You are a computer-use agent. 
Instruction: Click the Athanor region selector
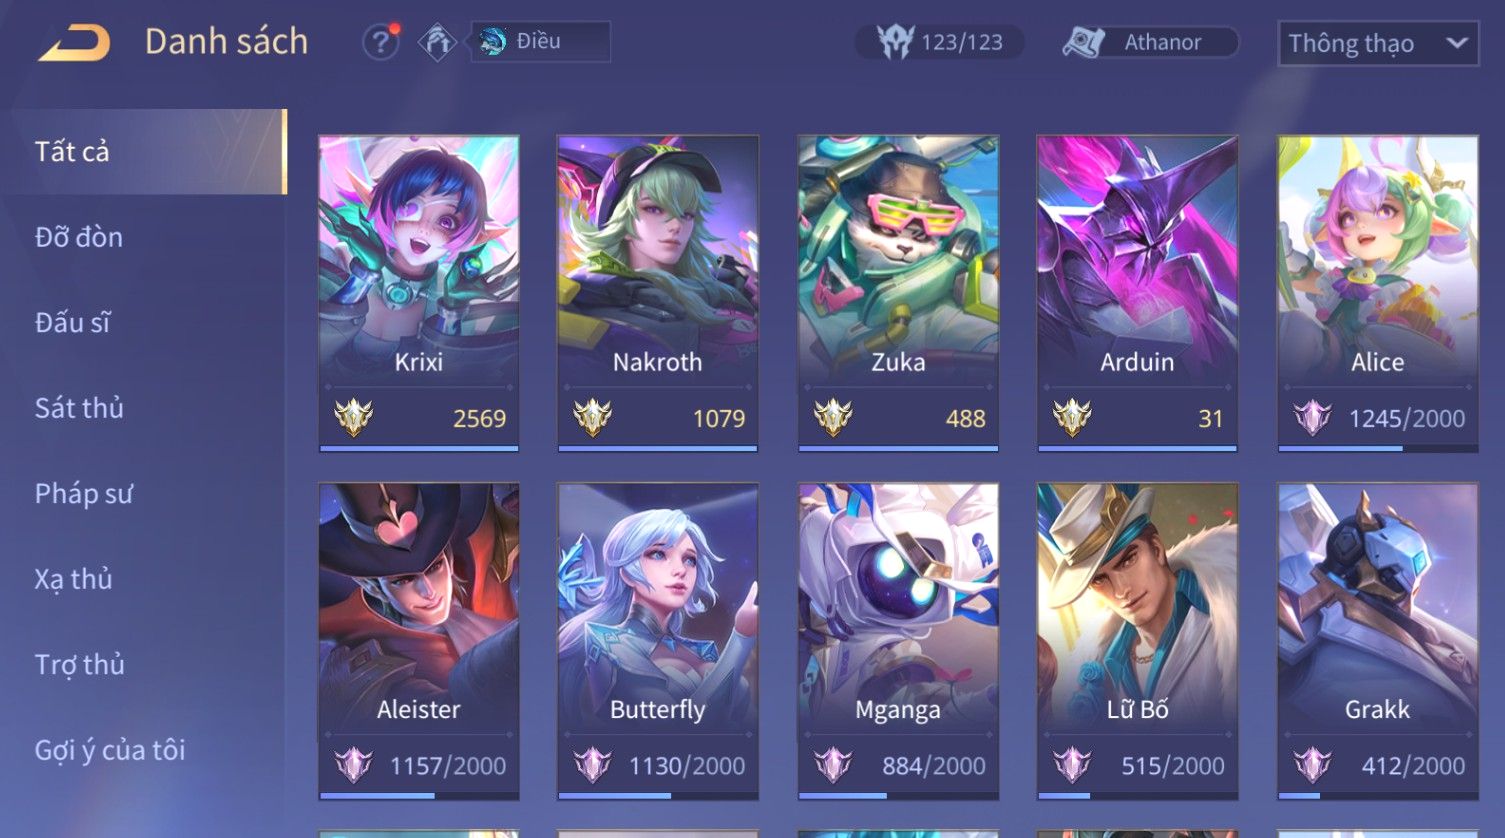tap(1150, 42)
